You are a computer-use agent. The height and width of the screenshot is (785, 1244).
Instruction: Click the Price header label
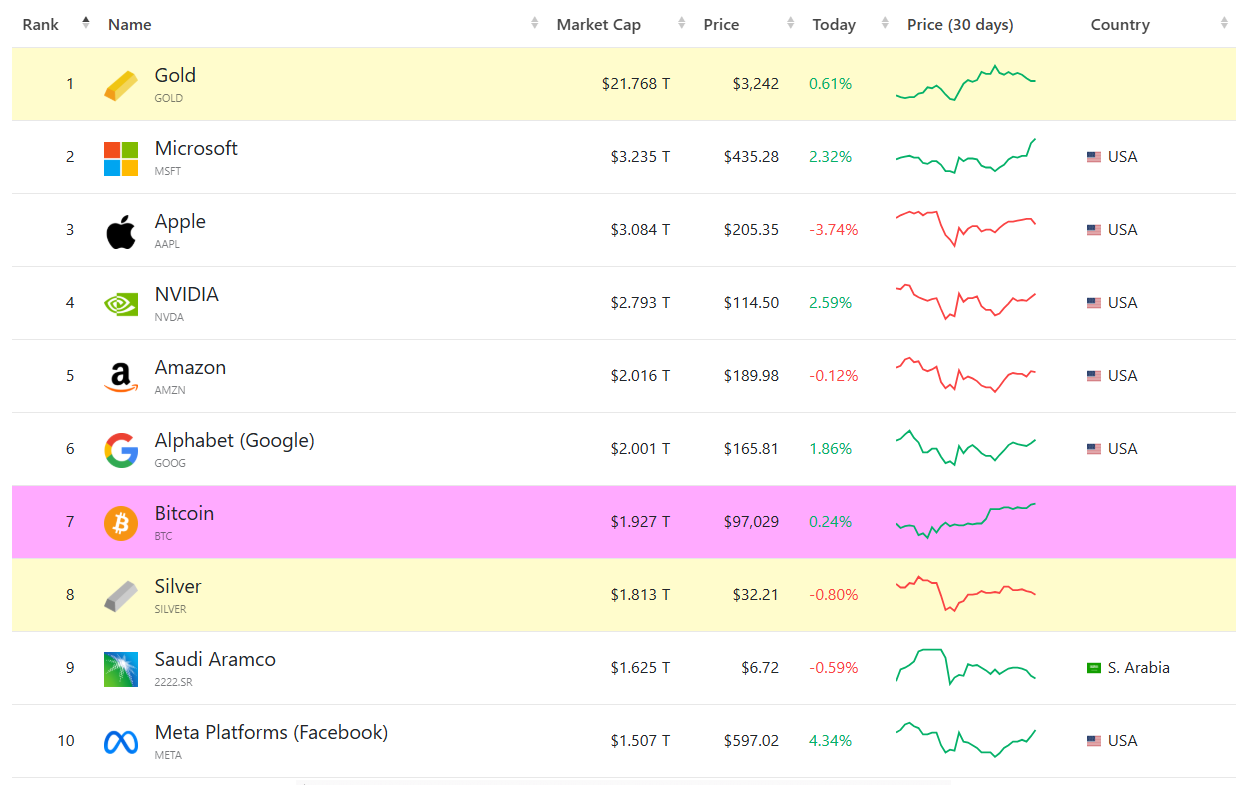click(721, 25)
